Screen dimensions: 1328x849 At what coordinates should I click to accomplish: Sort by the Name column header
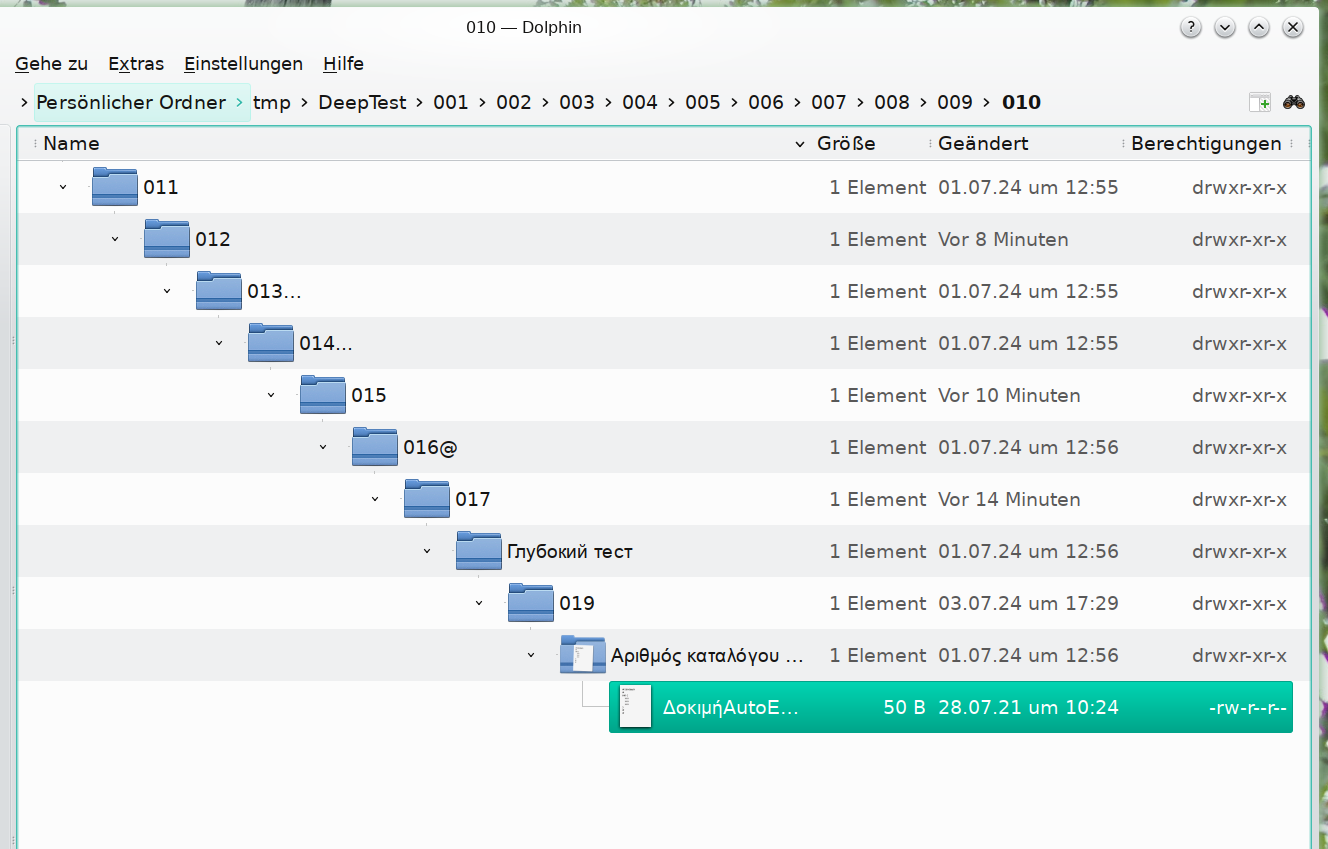[71, 144]
